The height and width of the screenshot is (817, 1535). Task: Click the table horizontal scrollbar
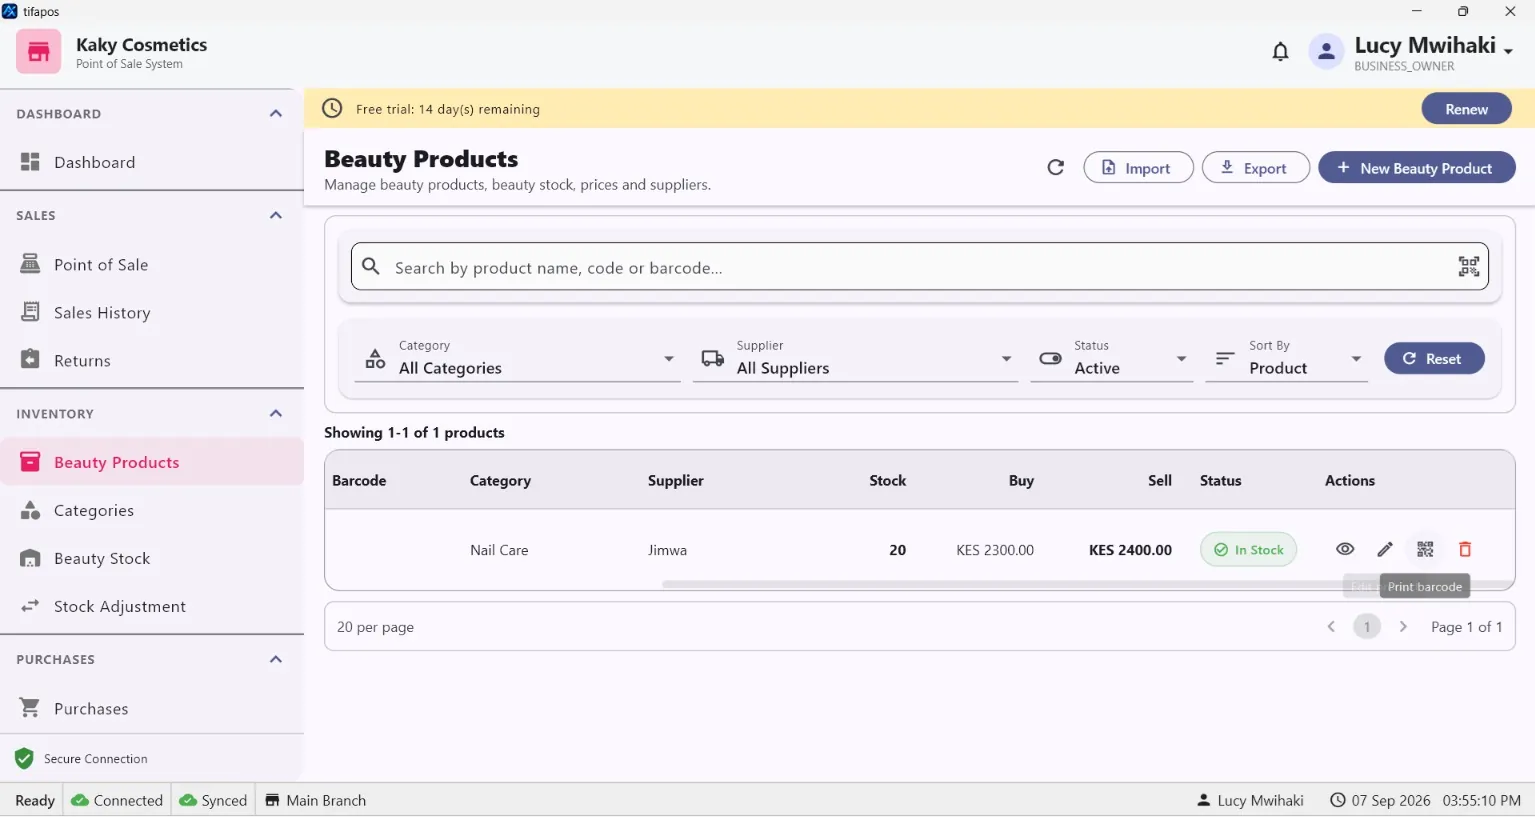1087,584
